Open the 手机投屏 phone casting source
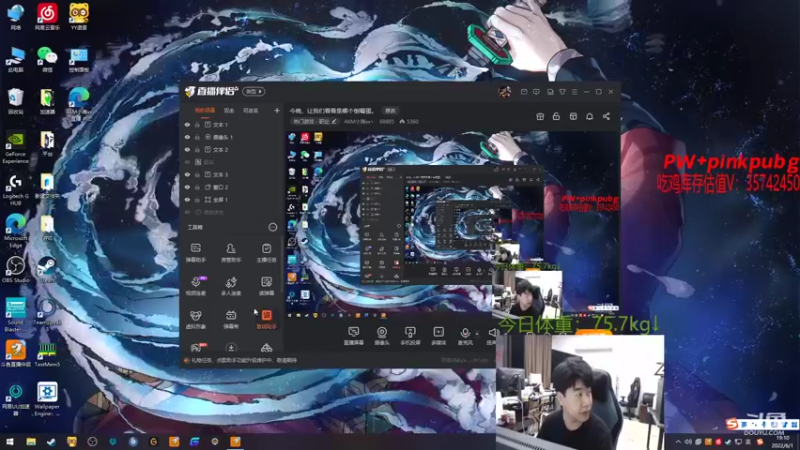 [x=410, y=336]
